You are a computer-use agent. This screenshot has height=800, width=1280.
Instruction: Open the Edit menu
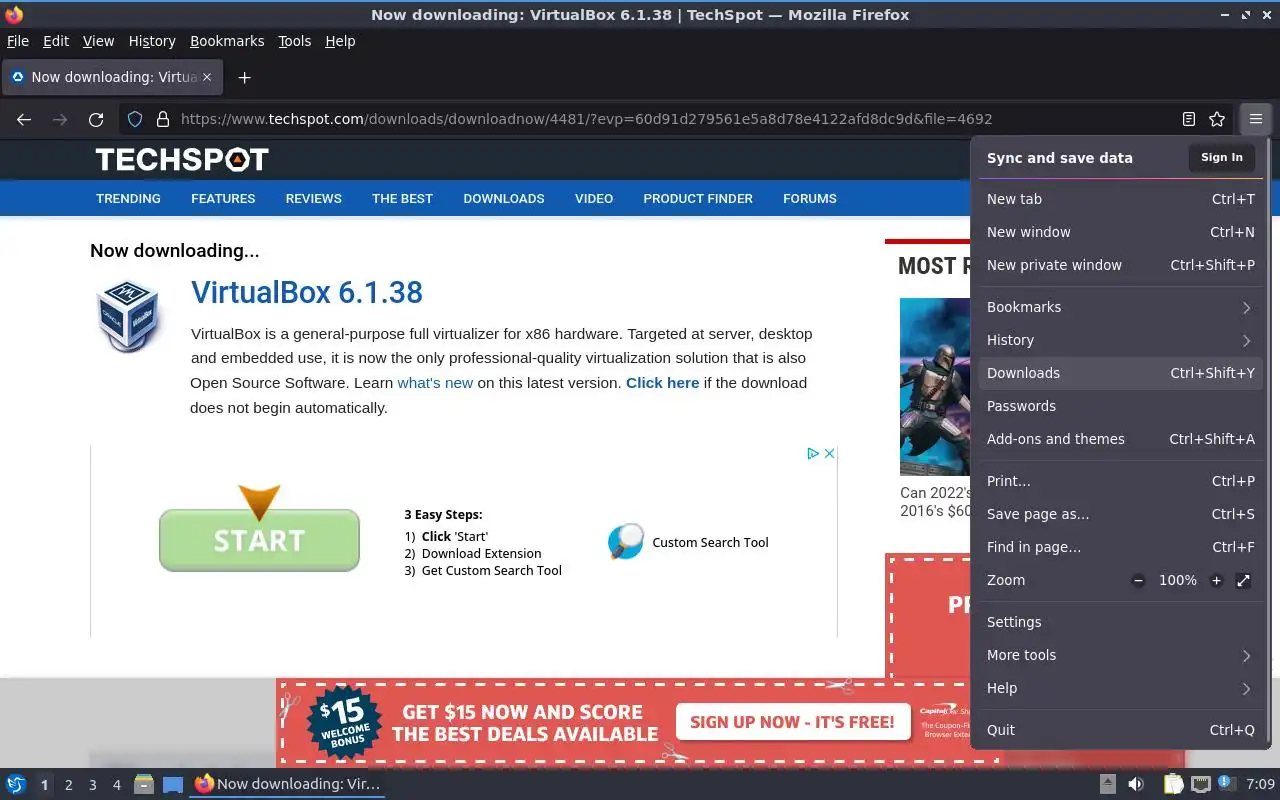click(56, 41)
